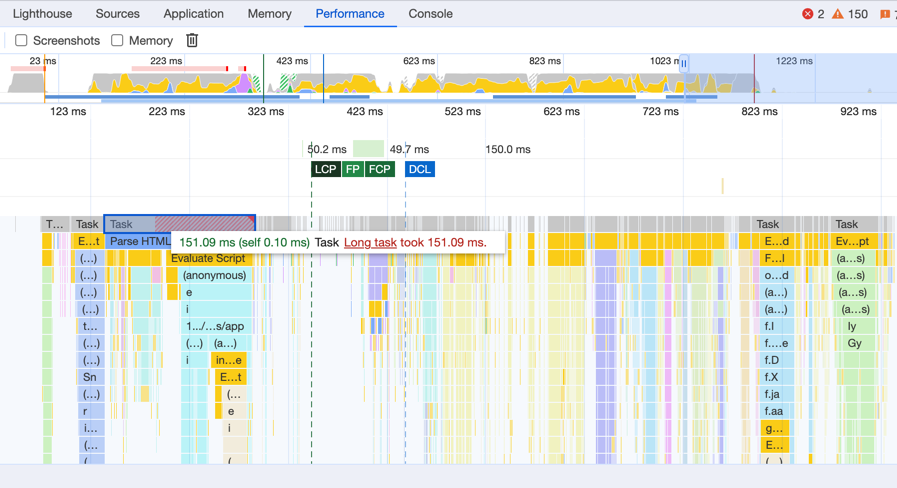Select the FP timing marker badge
The image size is (897, 488).
(x=352, y=169)
